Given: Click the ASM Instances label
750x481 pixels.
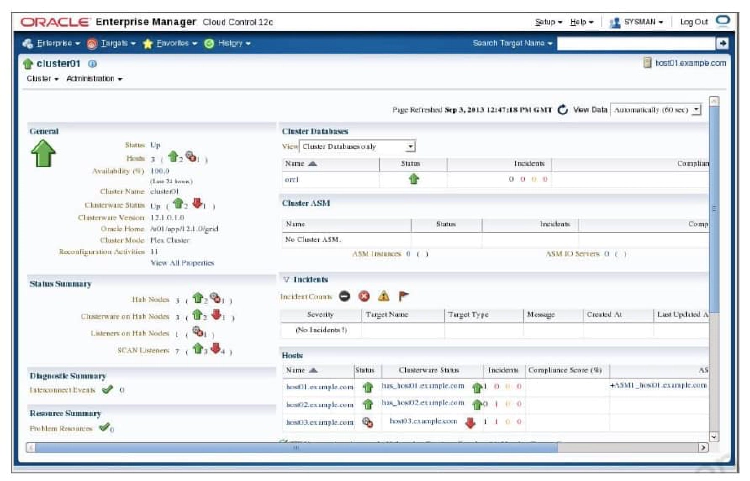Looking at the screenshot, I should point(376,254).
